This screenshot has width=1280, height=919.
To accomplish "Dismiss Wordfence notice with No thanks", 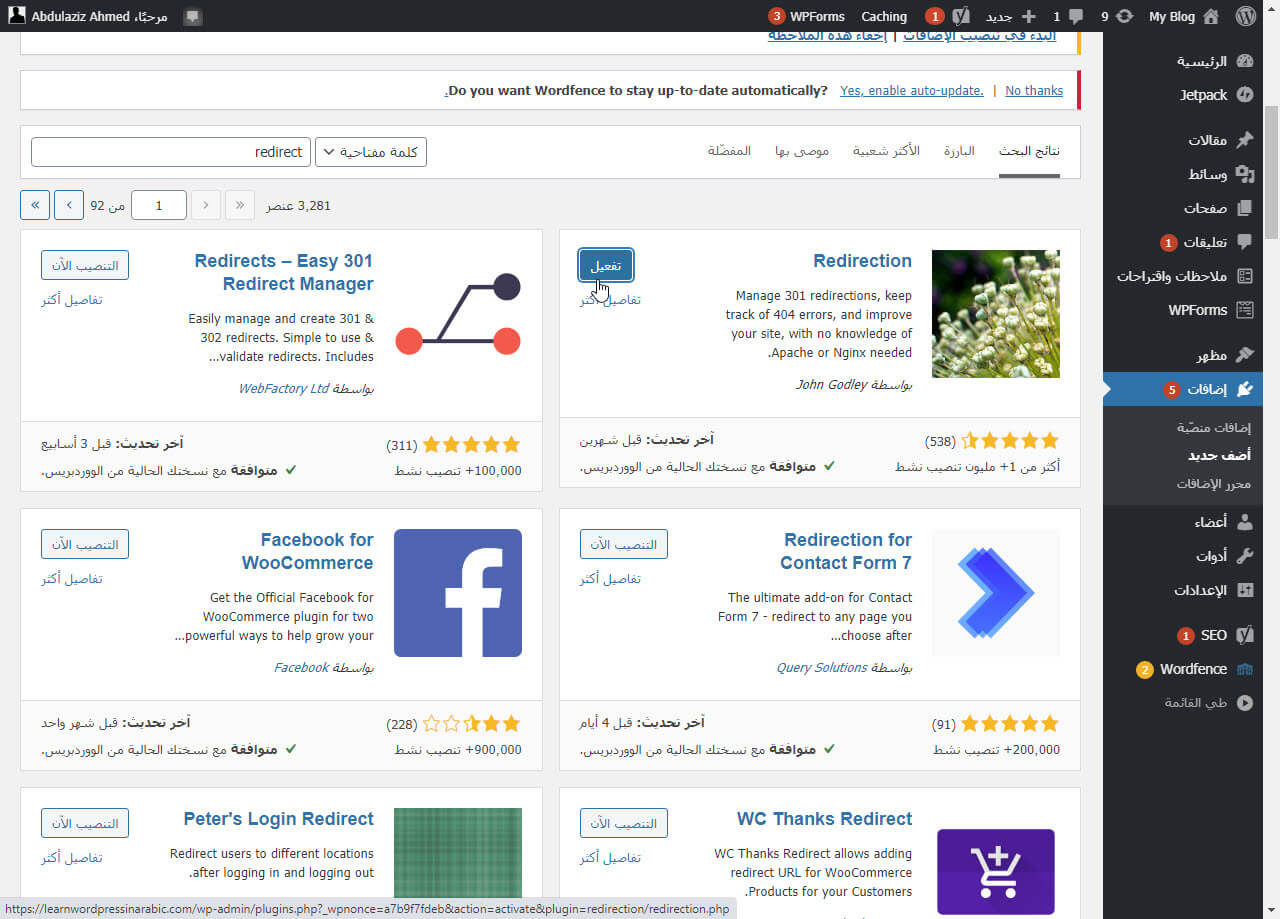I will pyautogui.click(x=1034, y=90).
